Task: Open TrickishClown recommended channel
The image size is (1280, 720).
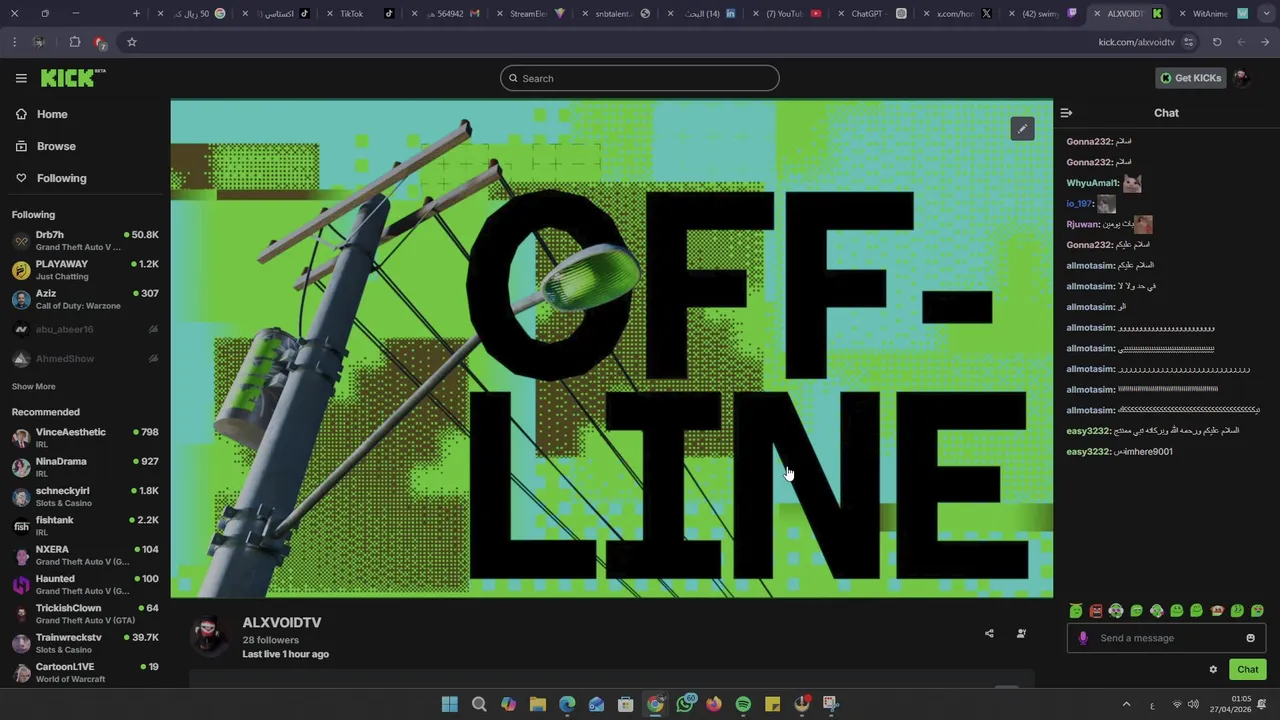Action: point(85,614)
